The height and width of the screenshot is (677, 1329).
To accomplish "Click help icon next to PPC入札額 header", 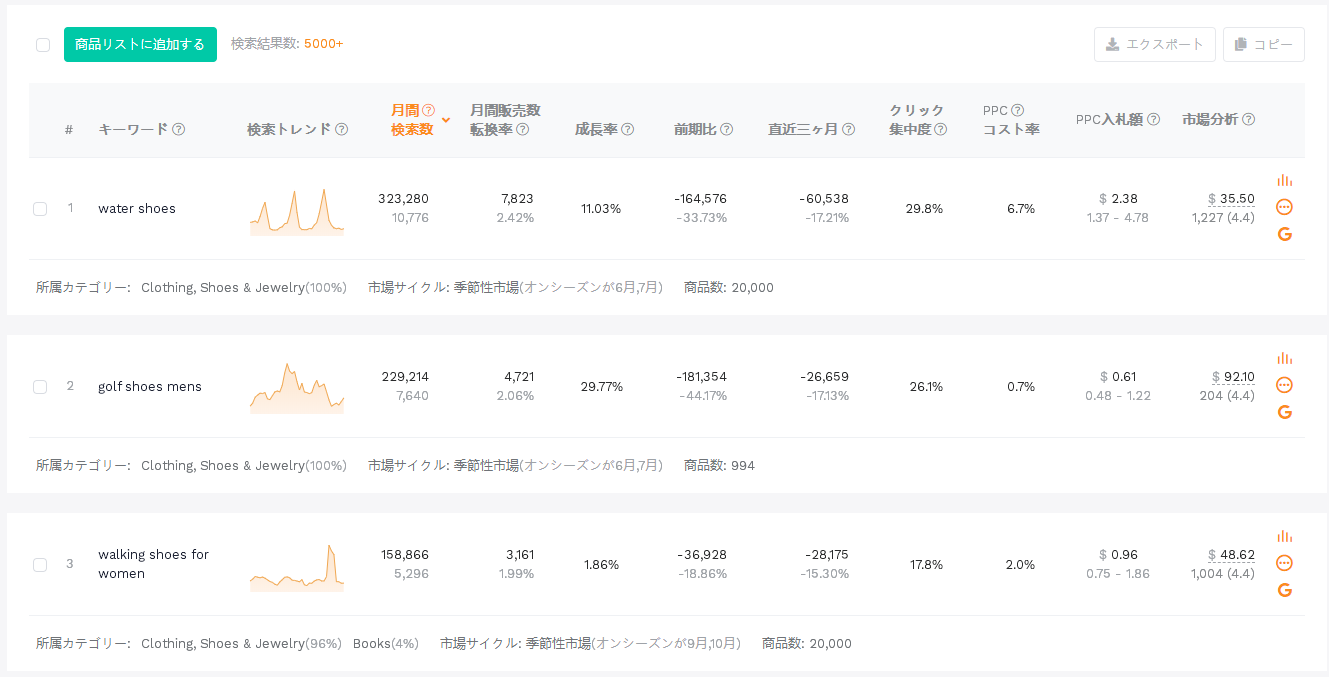I will tap(1153, 119).
